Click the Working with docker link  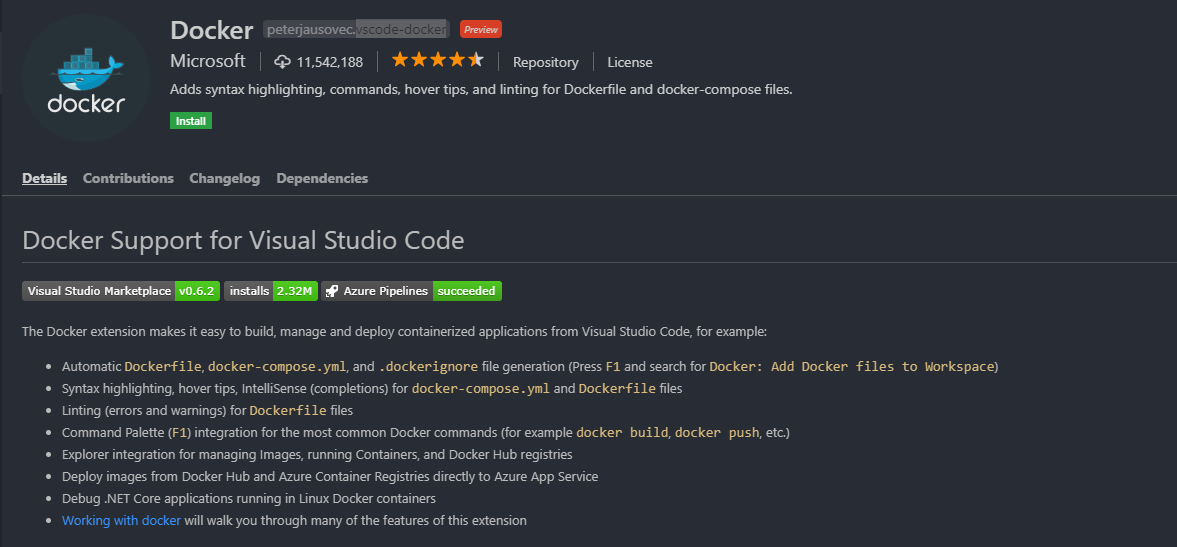point(121,520)
